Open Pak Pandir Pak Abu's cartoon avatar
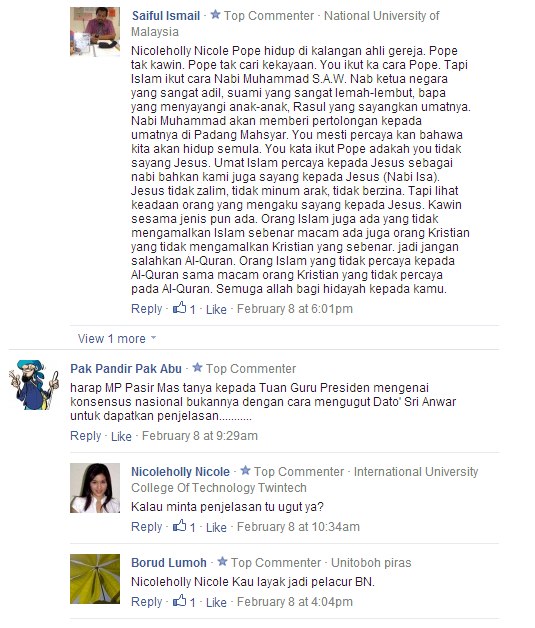This screenshot has height=628, width=535. pos(34,384)
